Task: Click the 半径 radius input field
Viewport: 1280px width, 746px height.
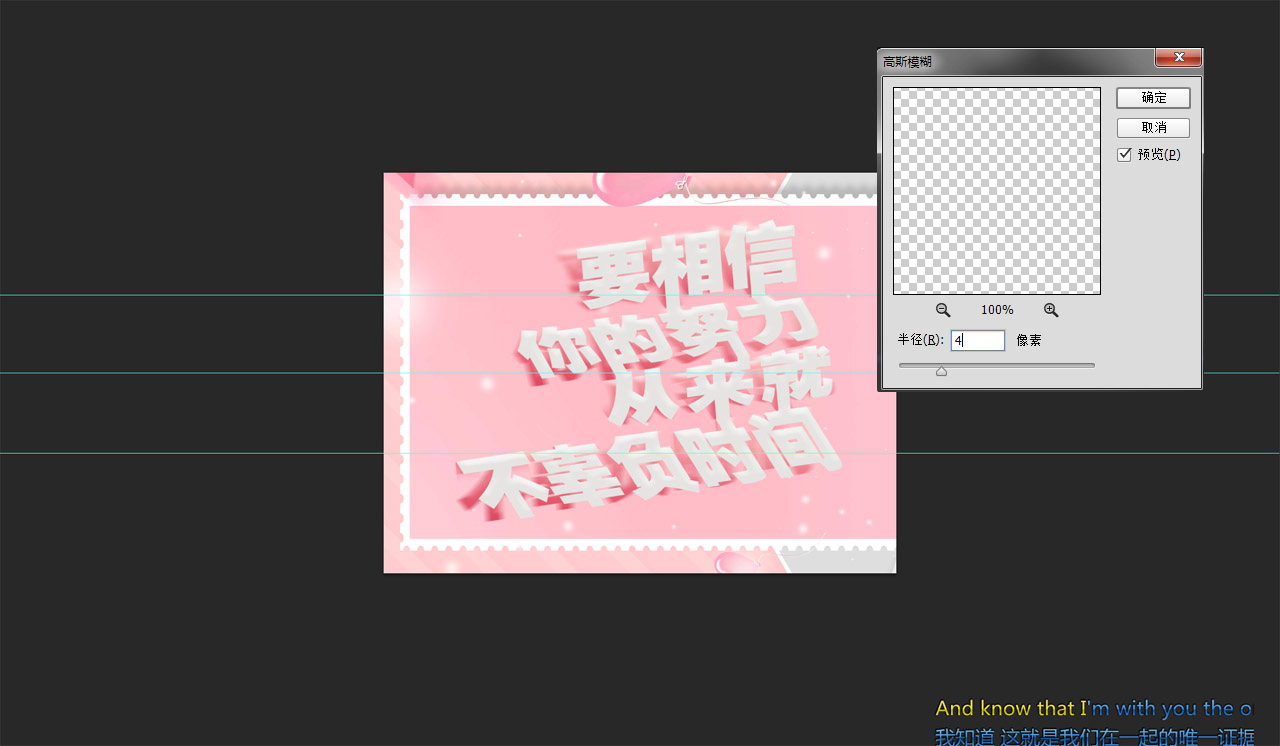Action: pos(977,340)
